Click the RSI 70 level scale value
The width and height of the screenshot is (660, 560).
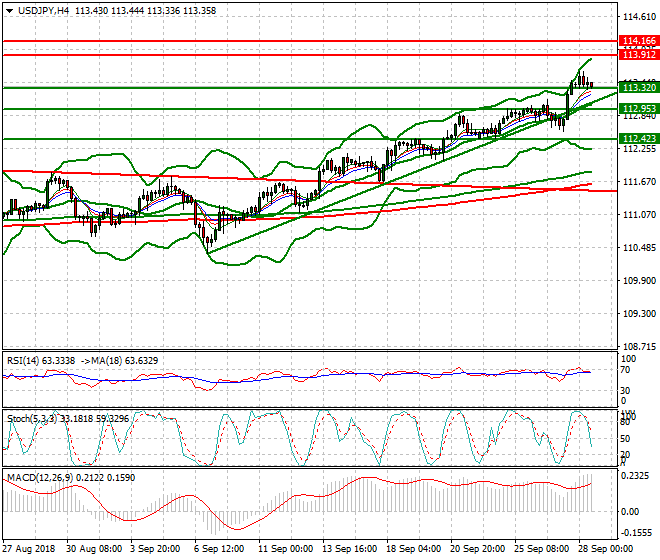point(625,370)
